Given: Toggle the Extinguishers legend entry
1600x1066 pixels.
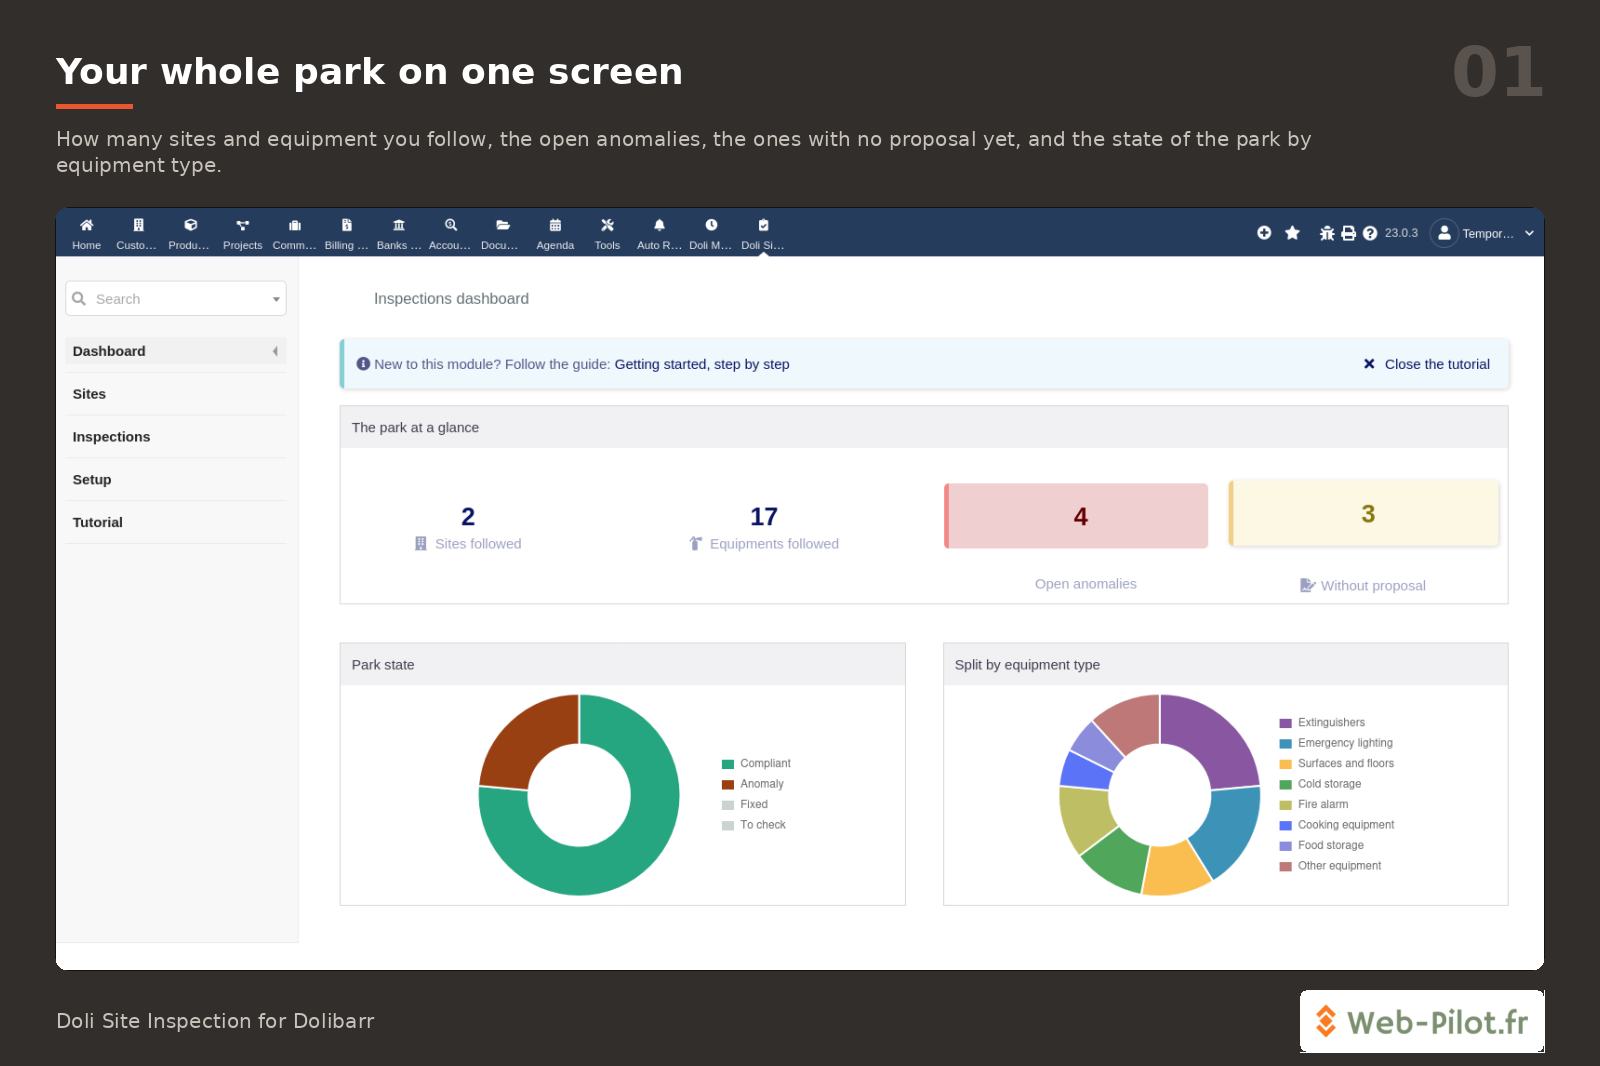Looking at the screenshot, I should [x=1322, y=723].
